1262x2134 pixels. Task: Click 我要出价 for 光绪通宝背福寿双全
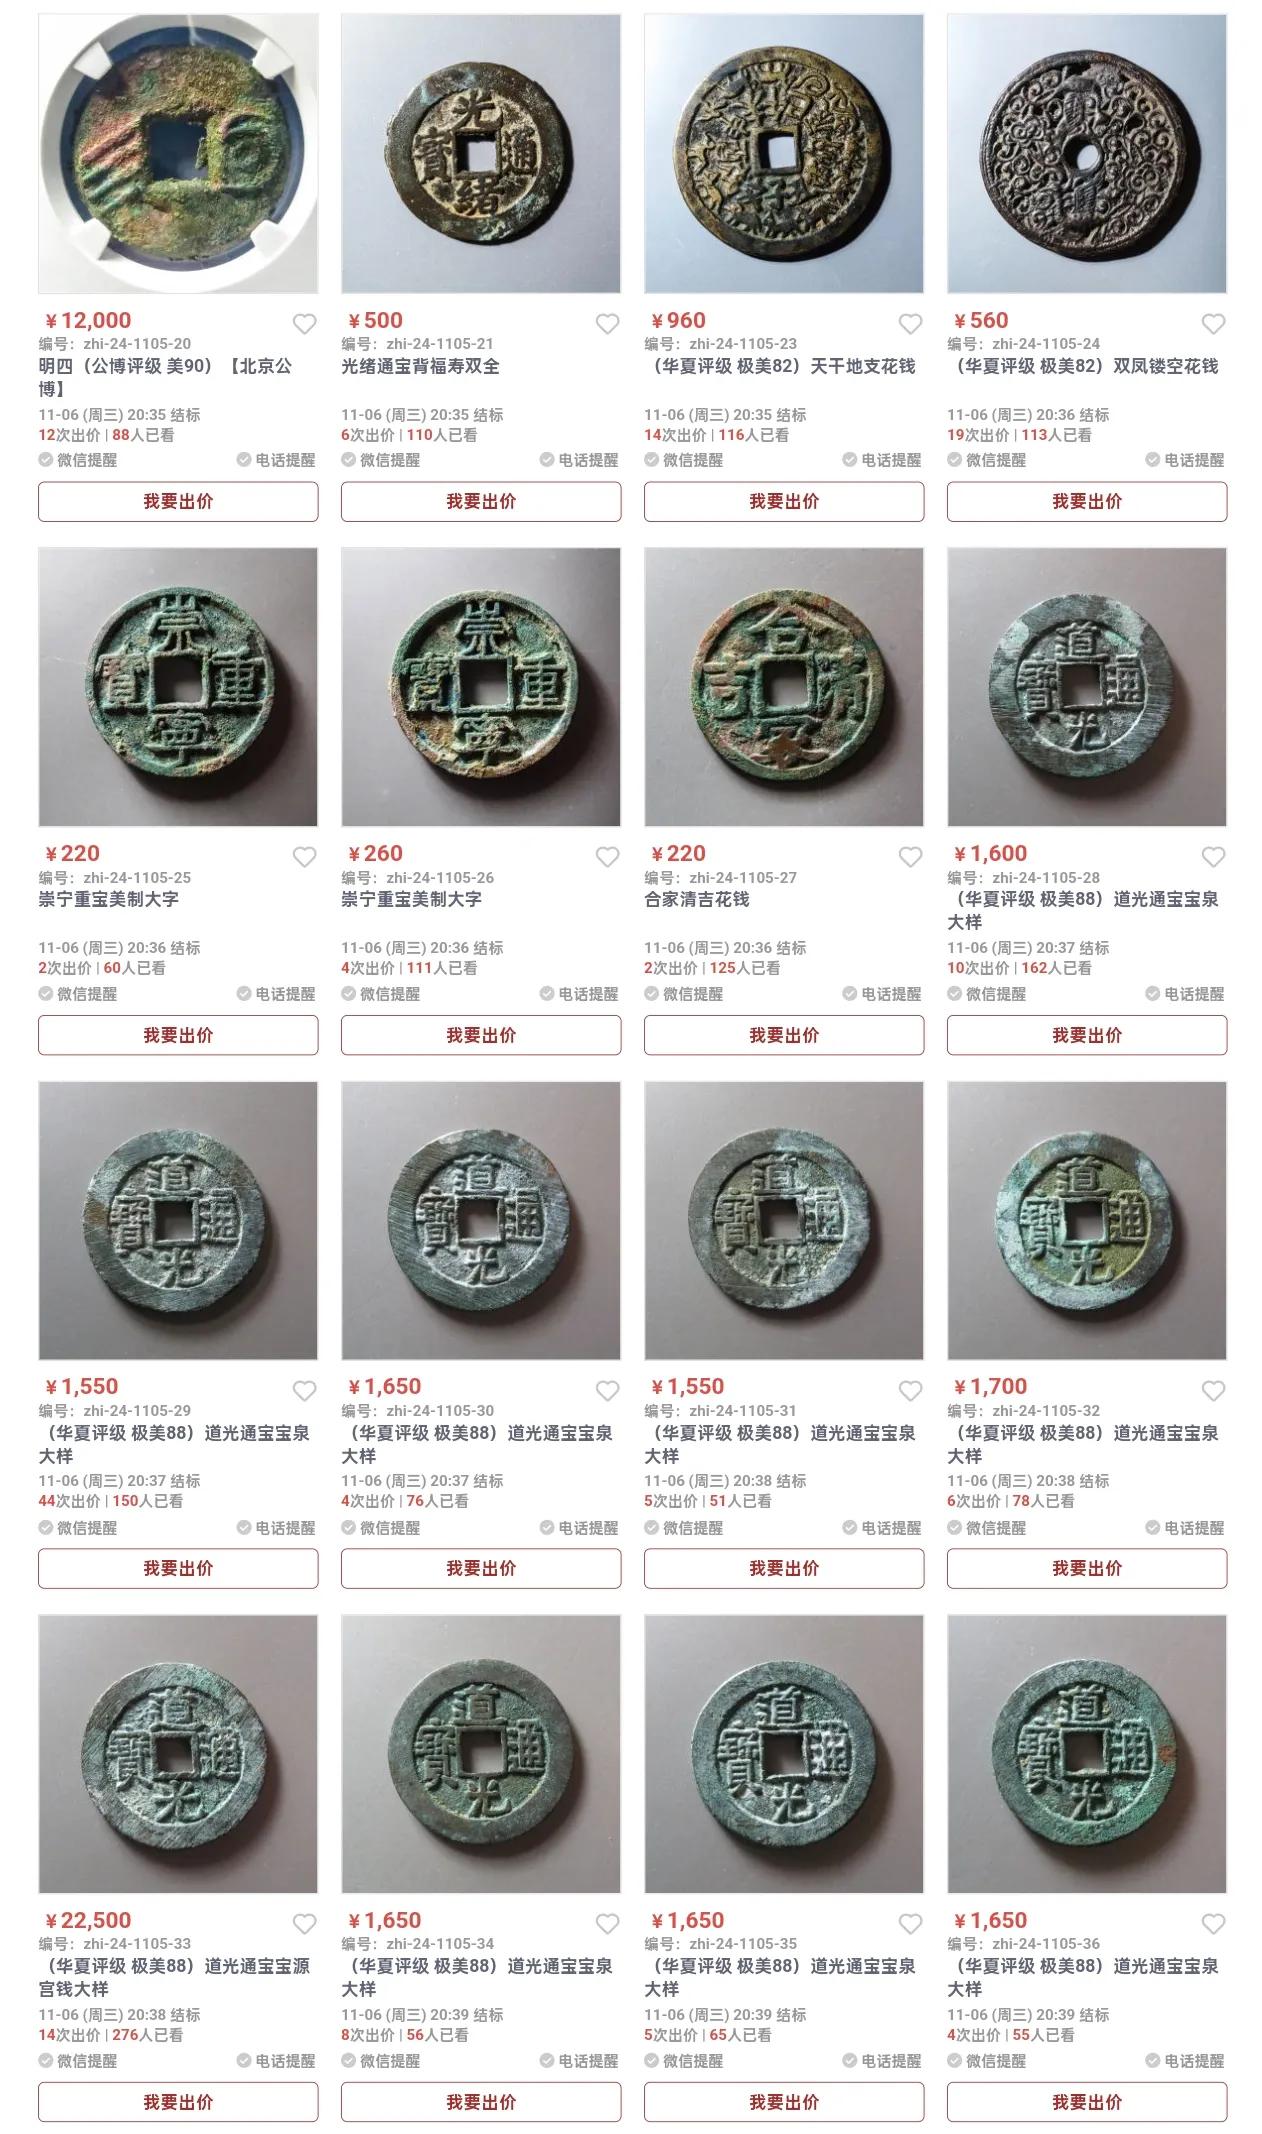pyautogui.click(x=481, y=502)
